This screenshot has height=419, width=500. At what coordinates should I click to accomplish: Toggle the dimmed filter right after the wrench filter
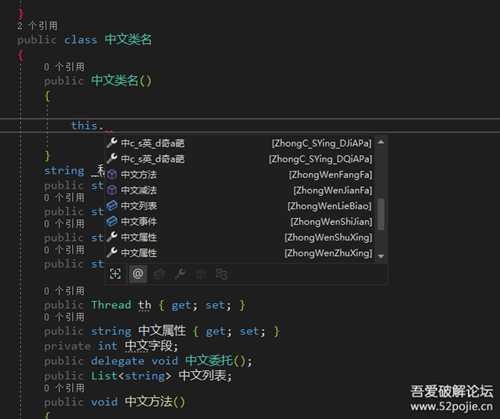point(201,274)
